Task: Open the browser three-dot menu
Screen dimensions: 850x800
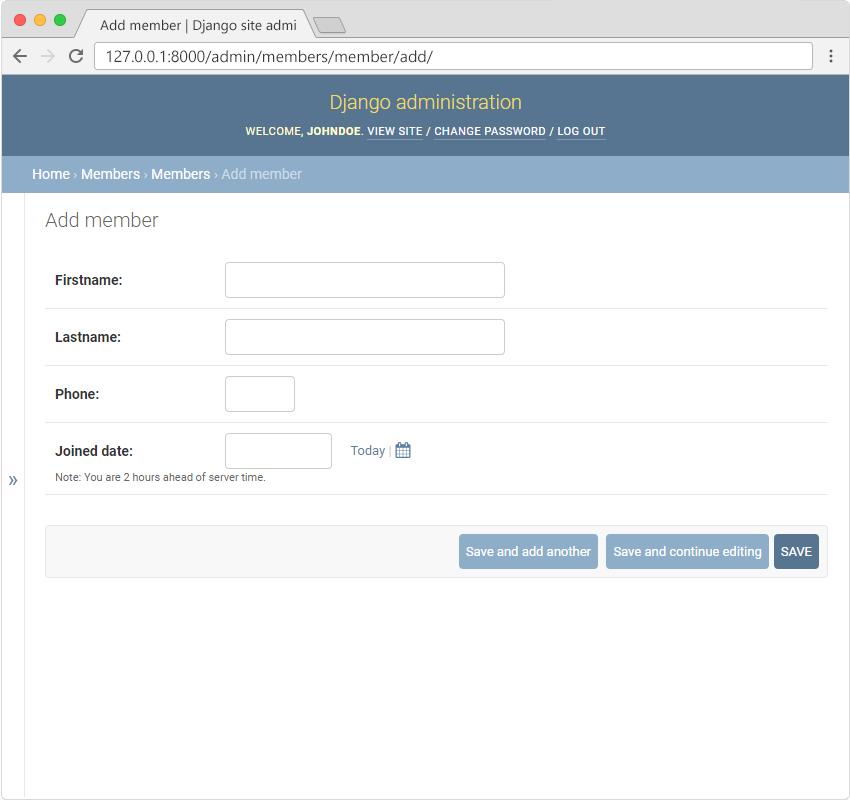Action: pyautogui.click(x=830, y=56)
